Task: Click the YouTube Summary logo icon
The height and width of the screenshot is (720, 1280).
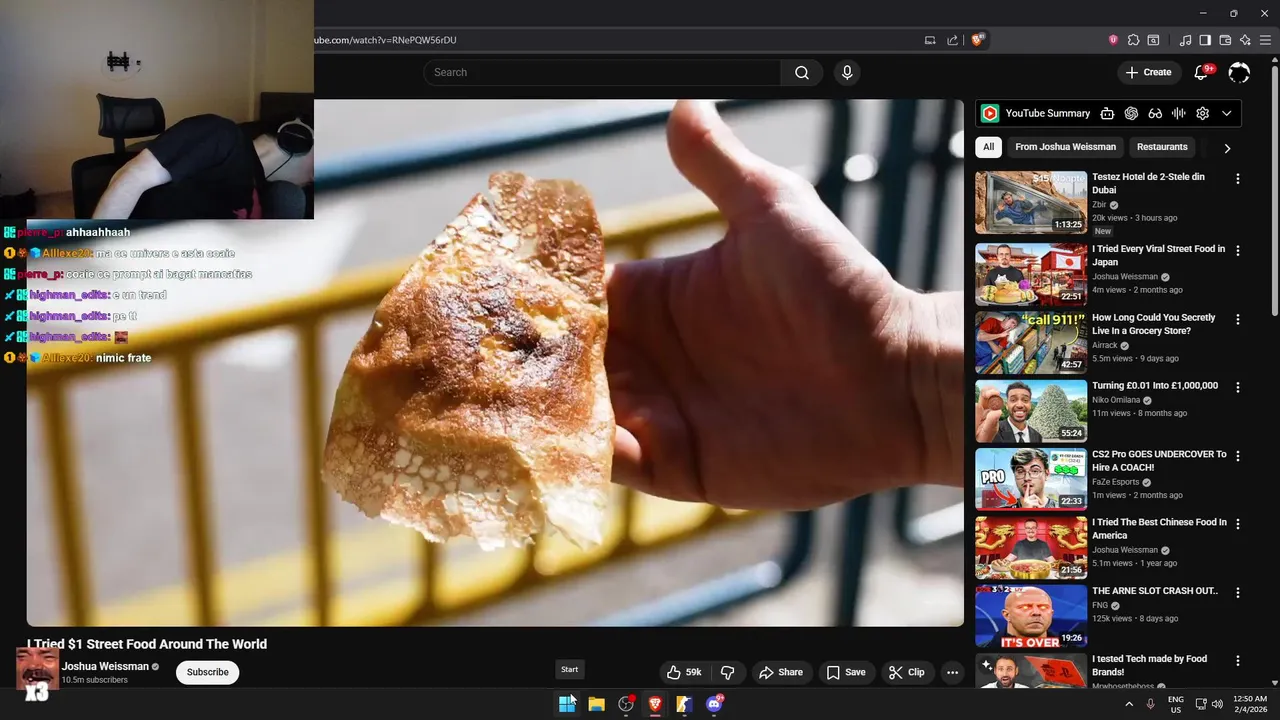Action: pyautogui.click(x=990, y=113)
